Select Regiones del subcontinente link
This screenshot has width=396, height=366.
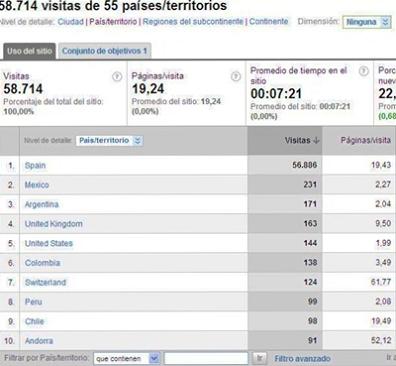tap(193, 22)
